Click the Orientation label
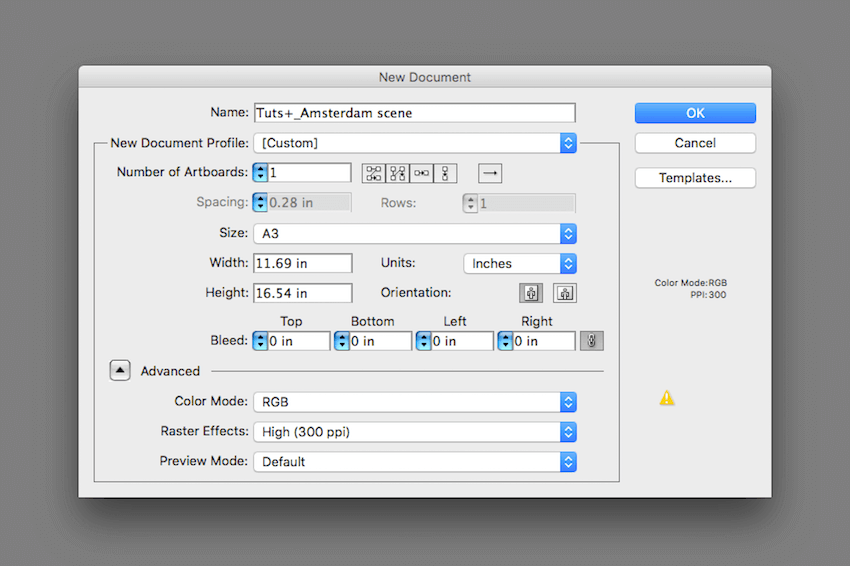This screenshot has height=566, width=850. (416, 293)
